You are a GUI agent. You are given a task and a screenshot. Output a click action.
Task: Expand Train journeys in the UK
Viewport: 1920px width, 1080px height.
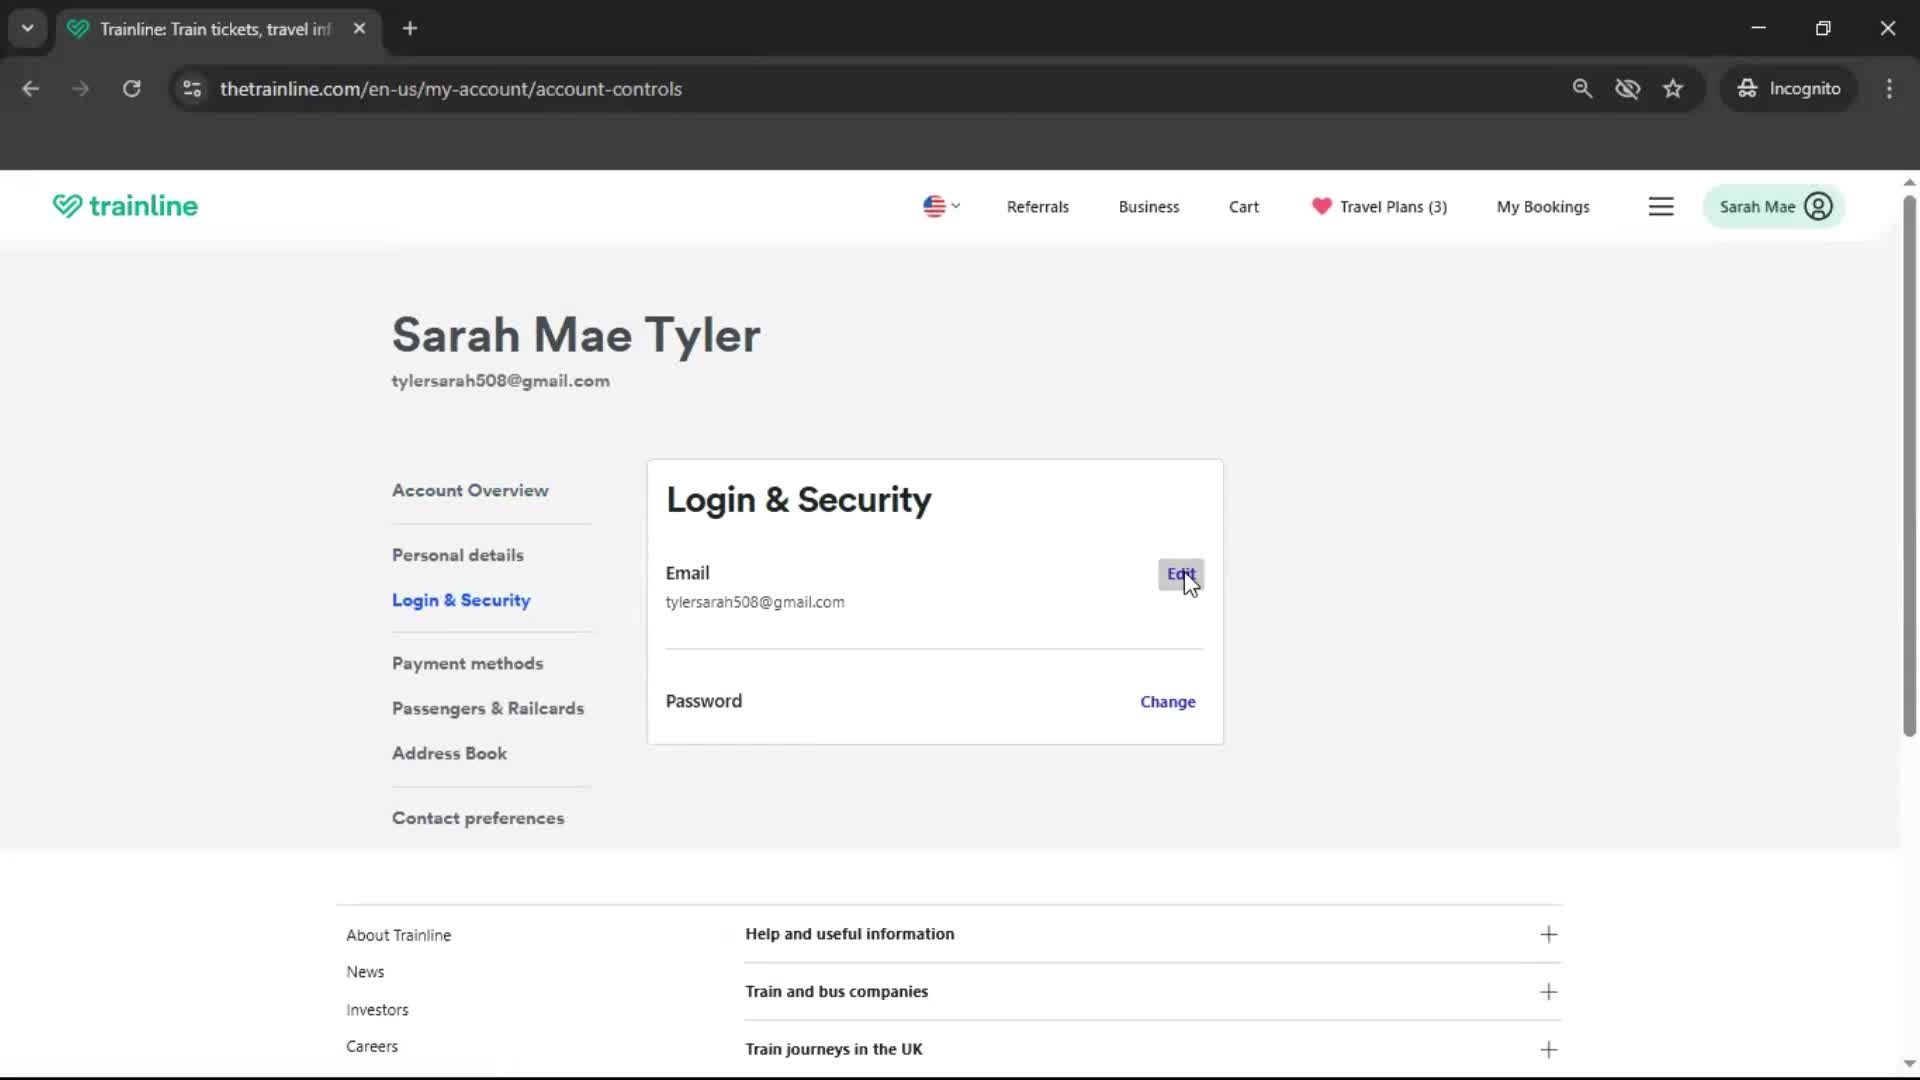point(1548,1049)
